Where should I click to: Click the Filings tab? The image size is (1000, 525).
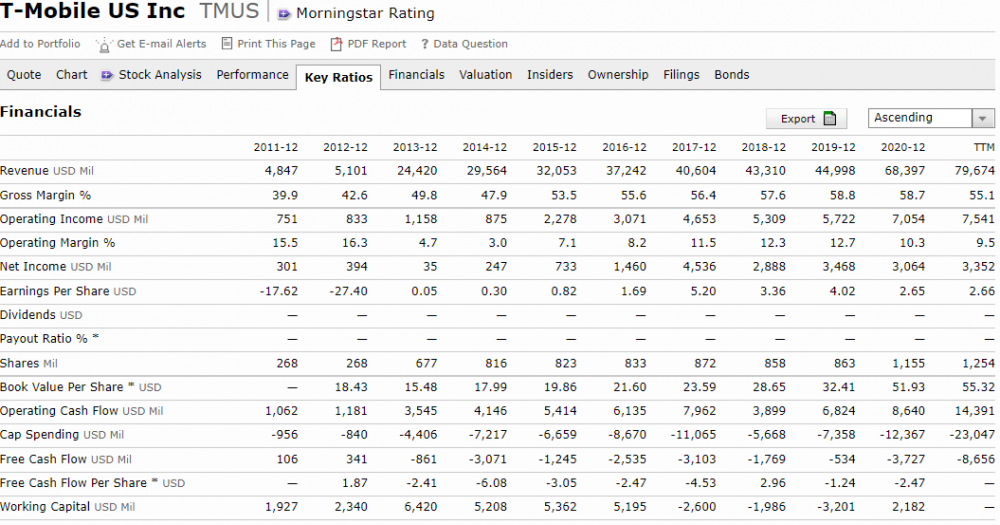click(681, 75)
